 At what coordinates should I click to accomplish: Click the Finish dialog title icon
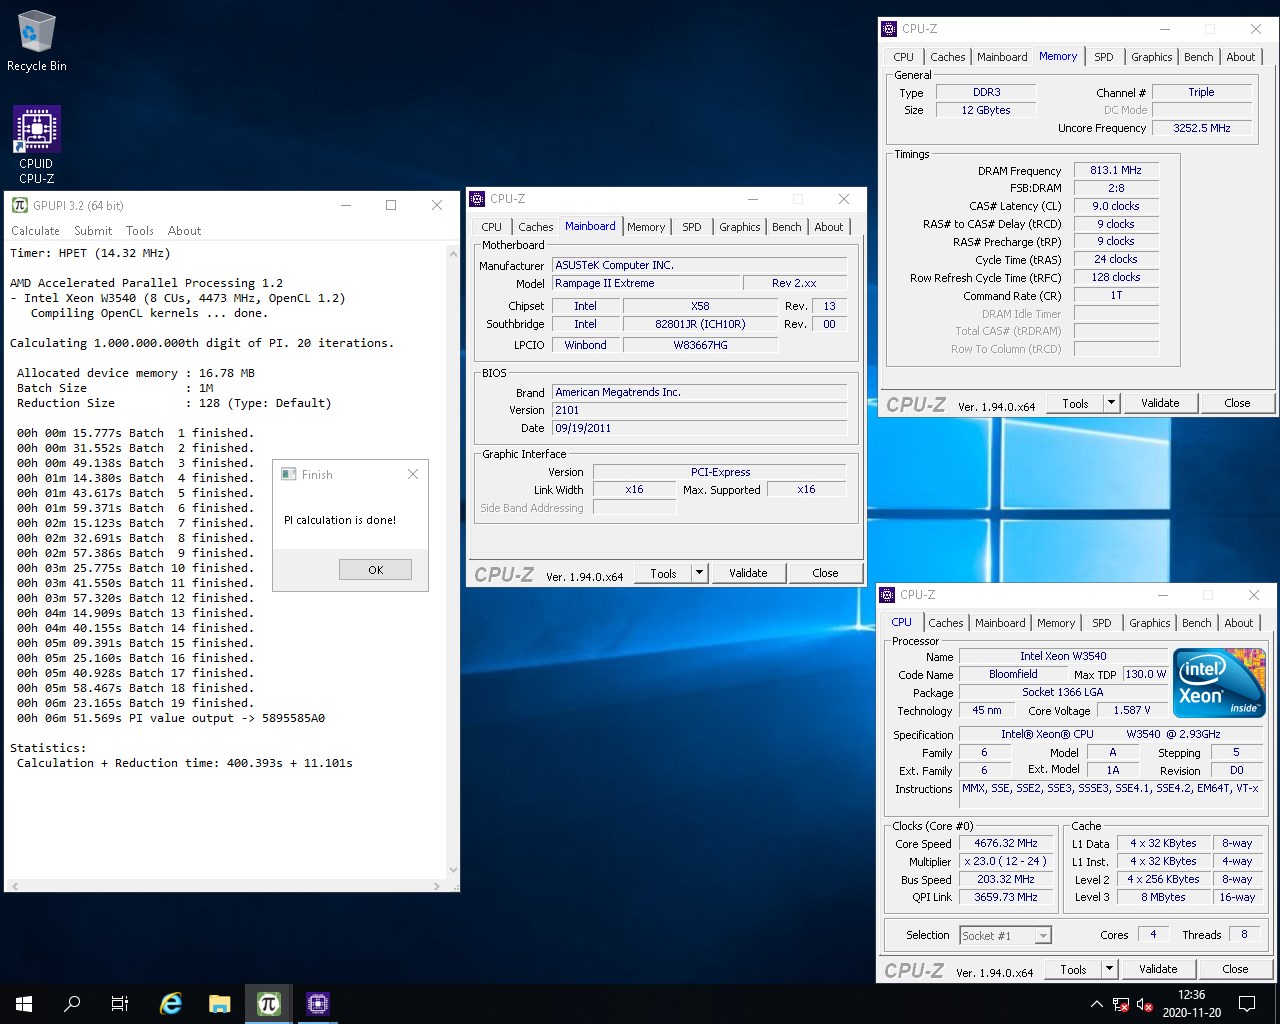[289, 474]
